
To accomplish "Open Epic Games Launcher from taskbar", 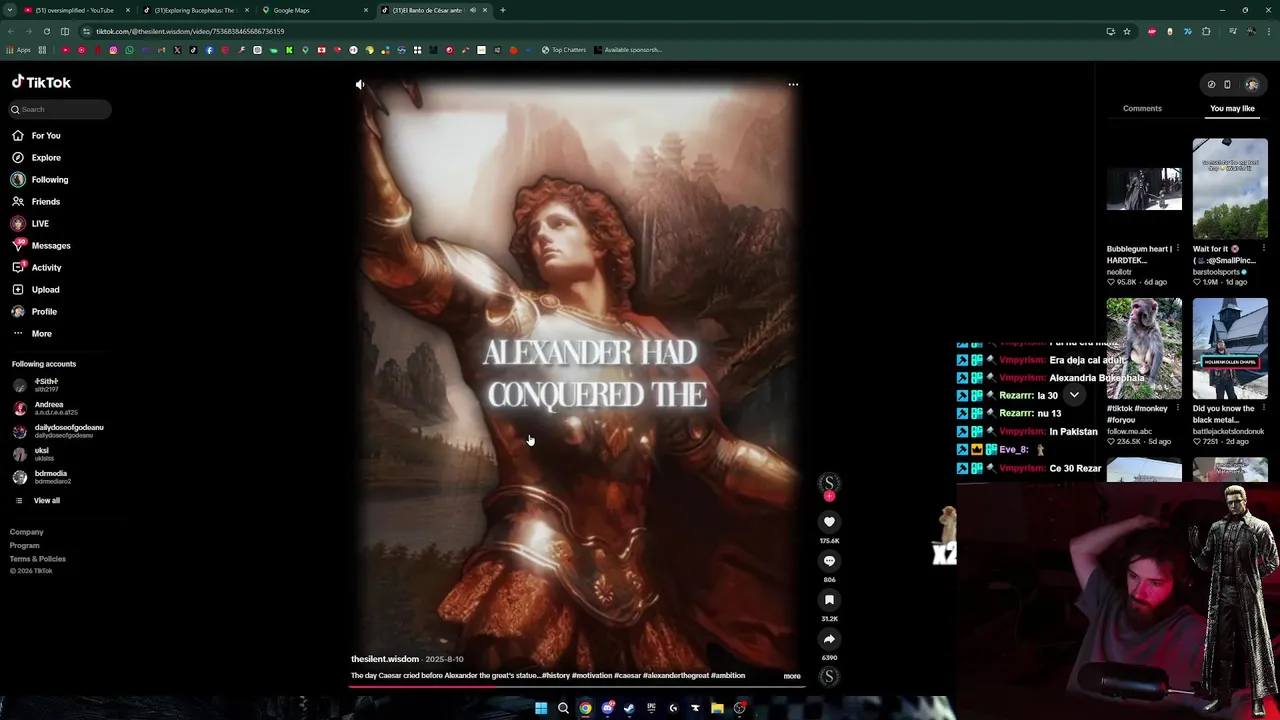I will tap(651, 709).
